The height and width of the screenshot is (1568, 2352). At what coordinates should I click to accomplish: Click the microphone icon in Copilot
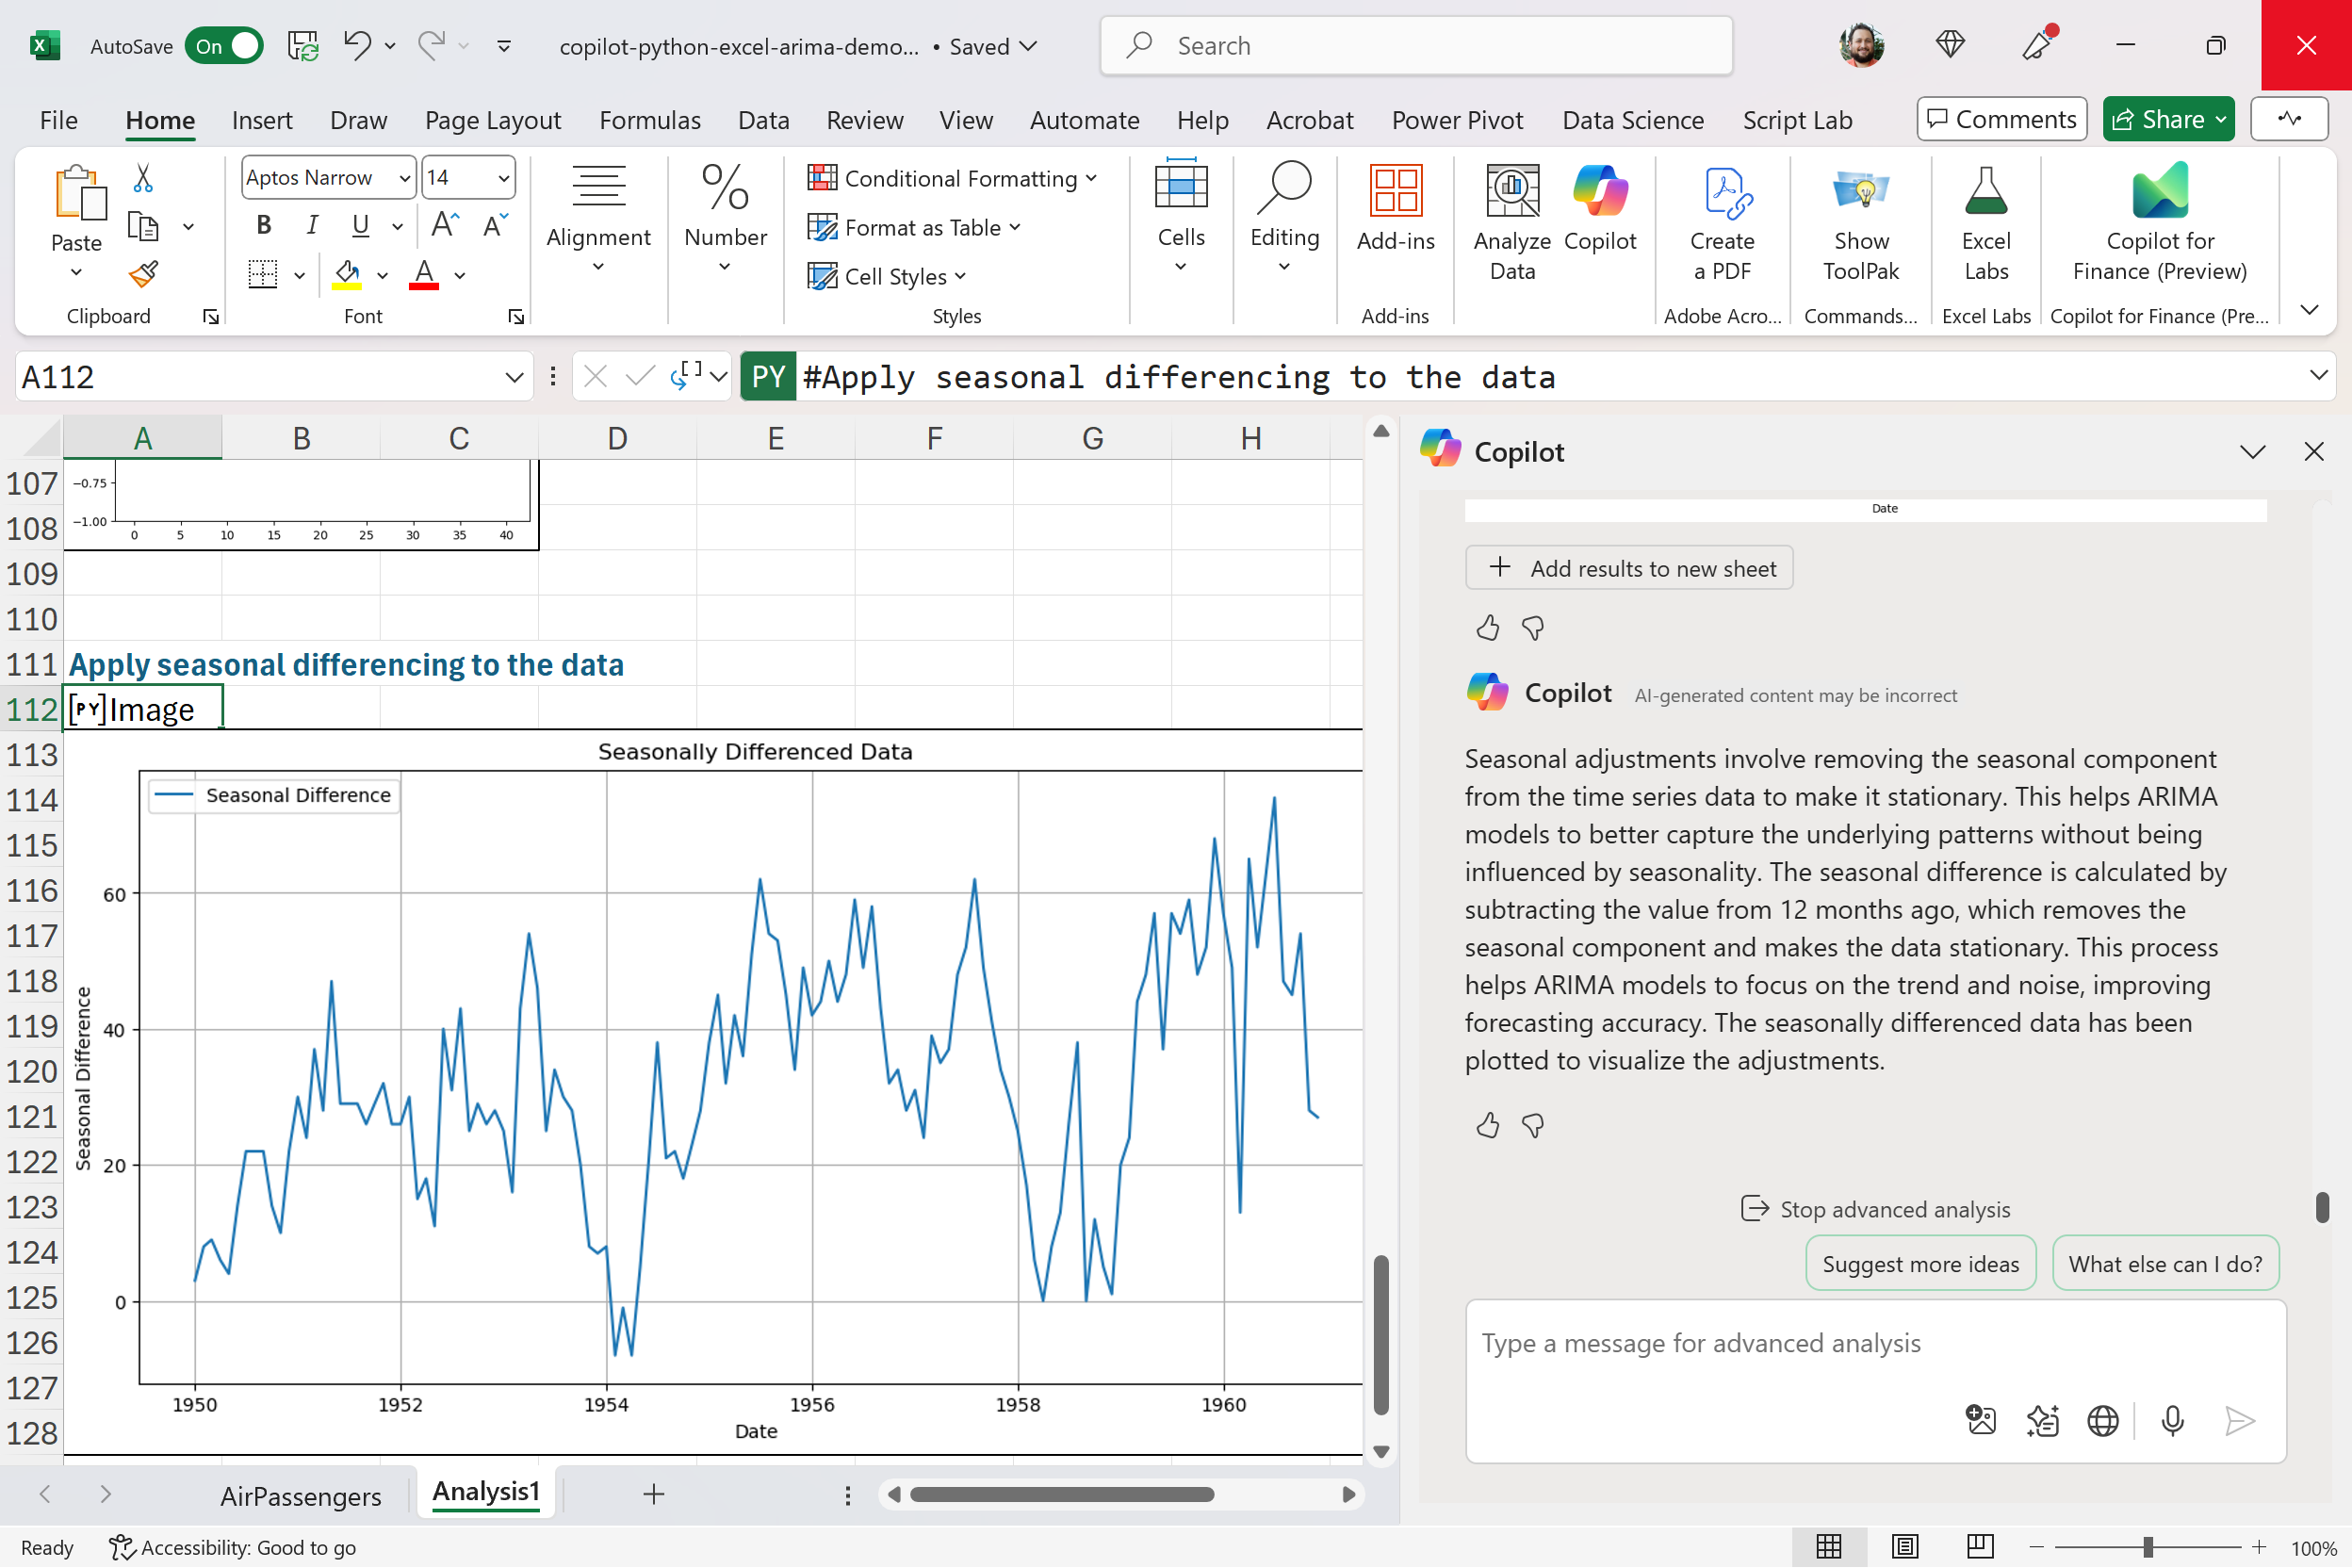2172,1420
